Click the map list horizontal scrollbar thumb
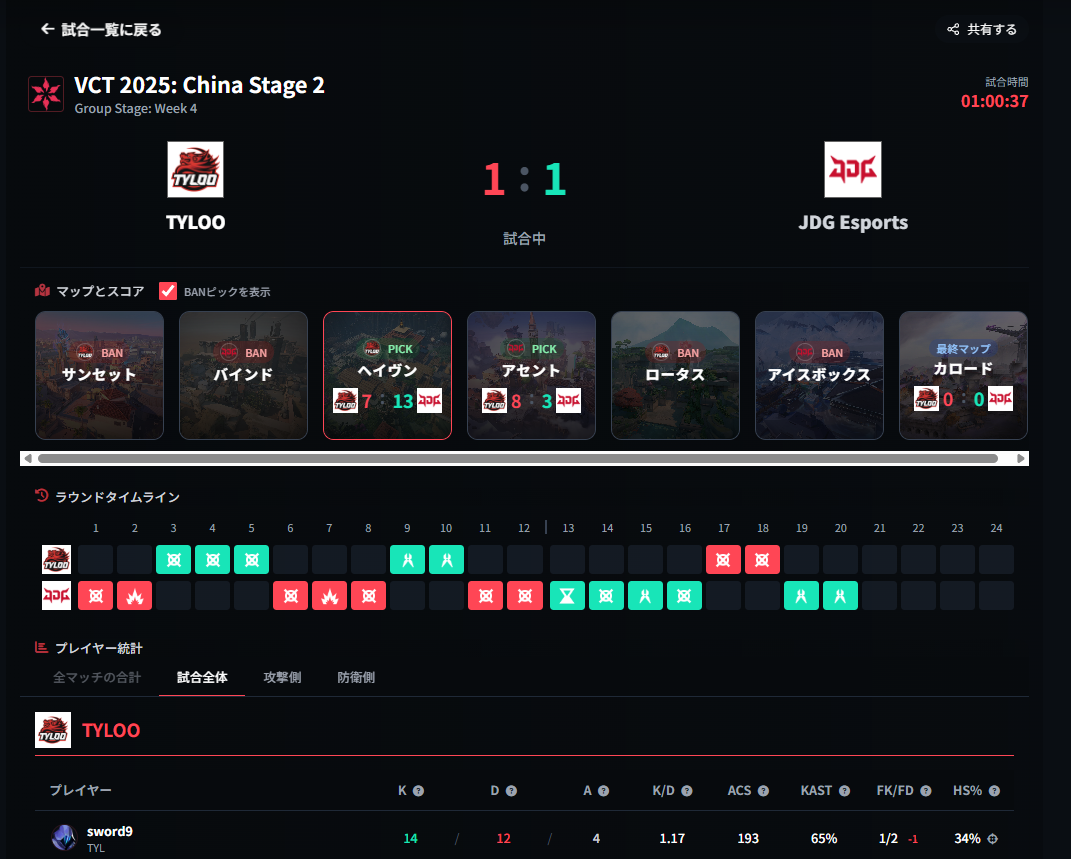Screen dimensions: 1071x859 (x=518, y=458)
